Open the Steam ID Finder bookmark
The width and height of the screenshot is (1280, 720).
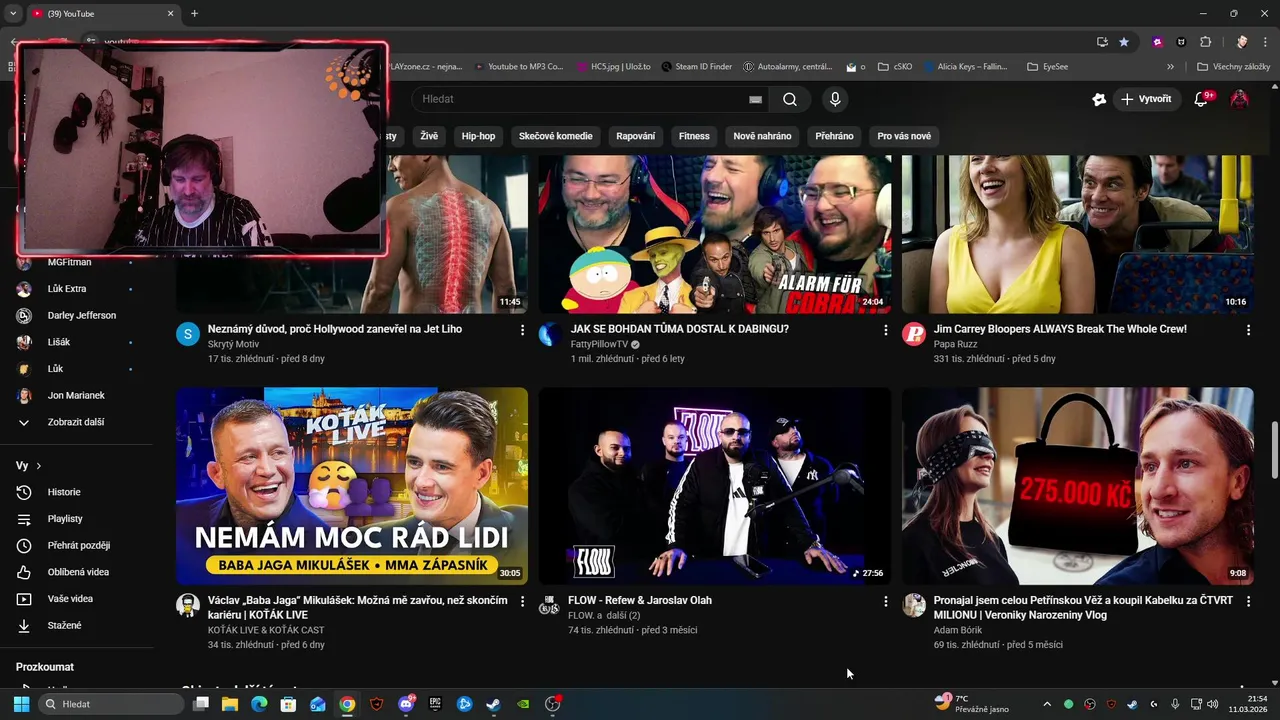pos(696,67)
